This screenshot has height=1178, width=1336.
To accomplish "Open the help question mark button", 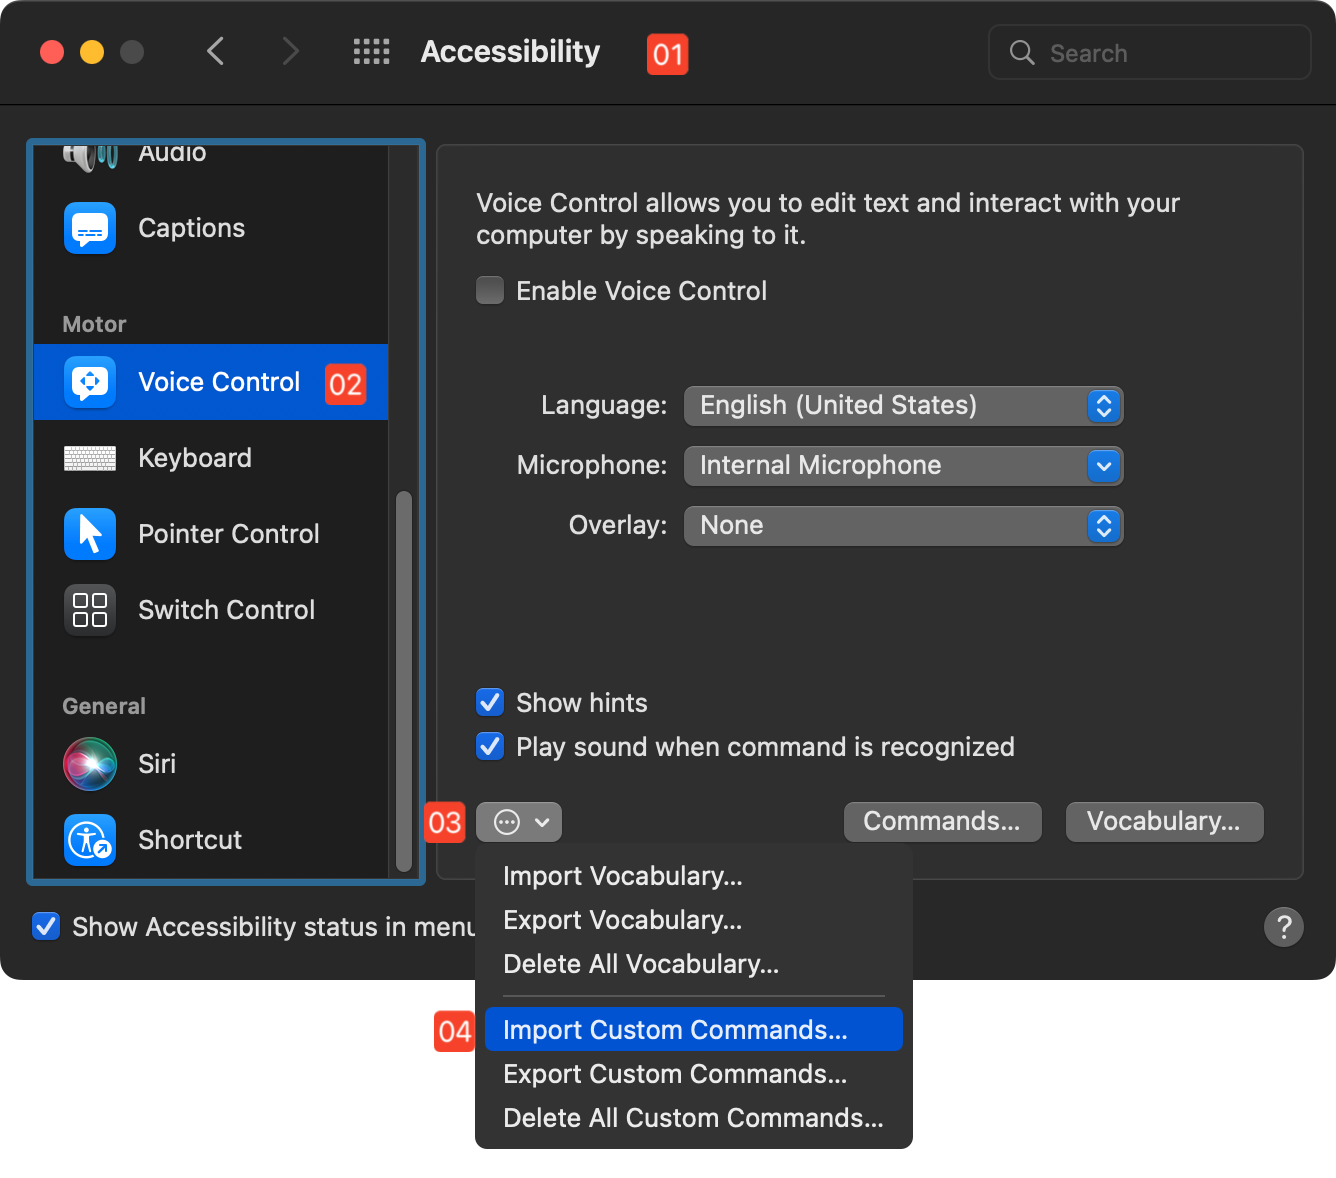I will coord(1284,927).
